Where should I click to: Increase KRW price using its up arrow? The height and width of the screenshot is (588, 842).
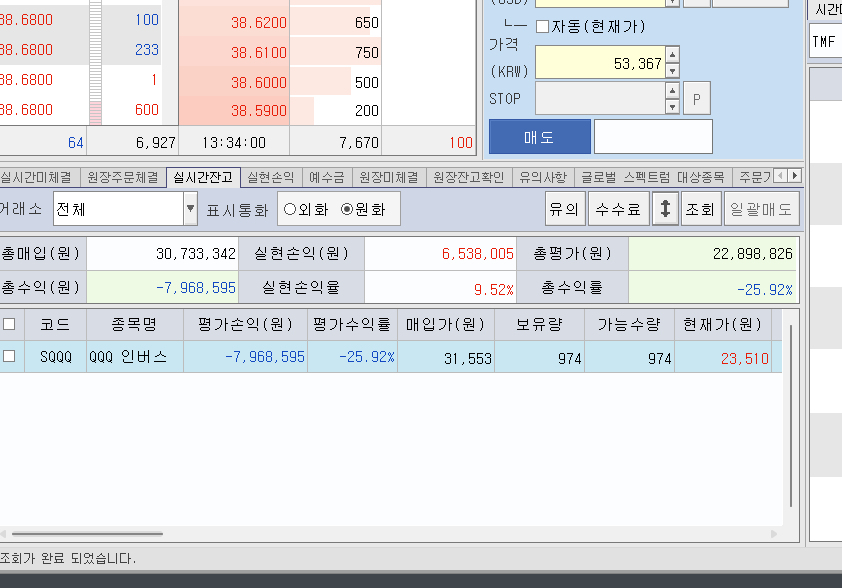tap(672, 55)
